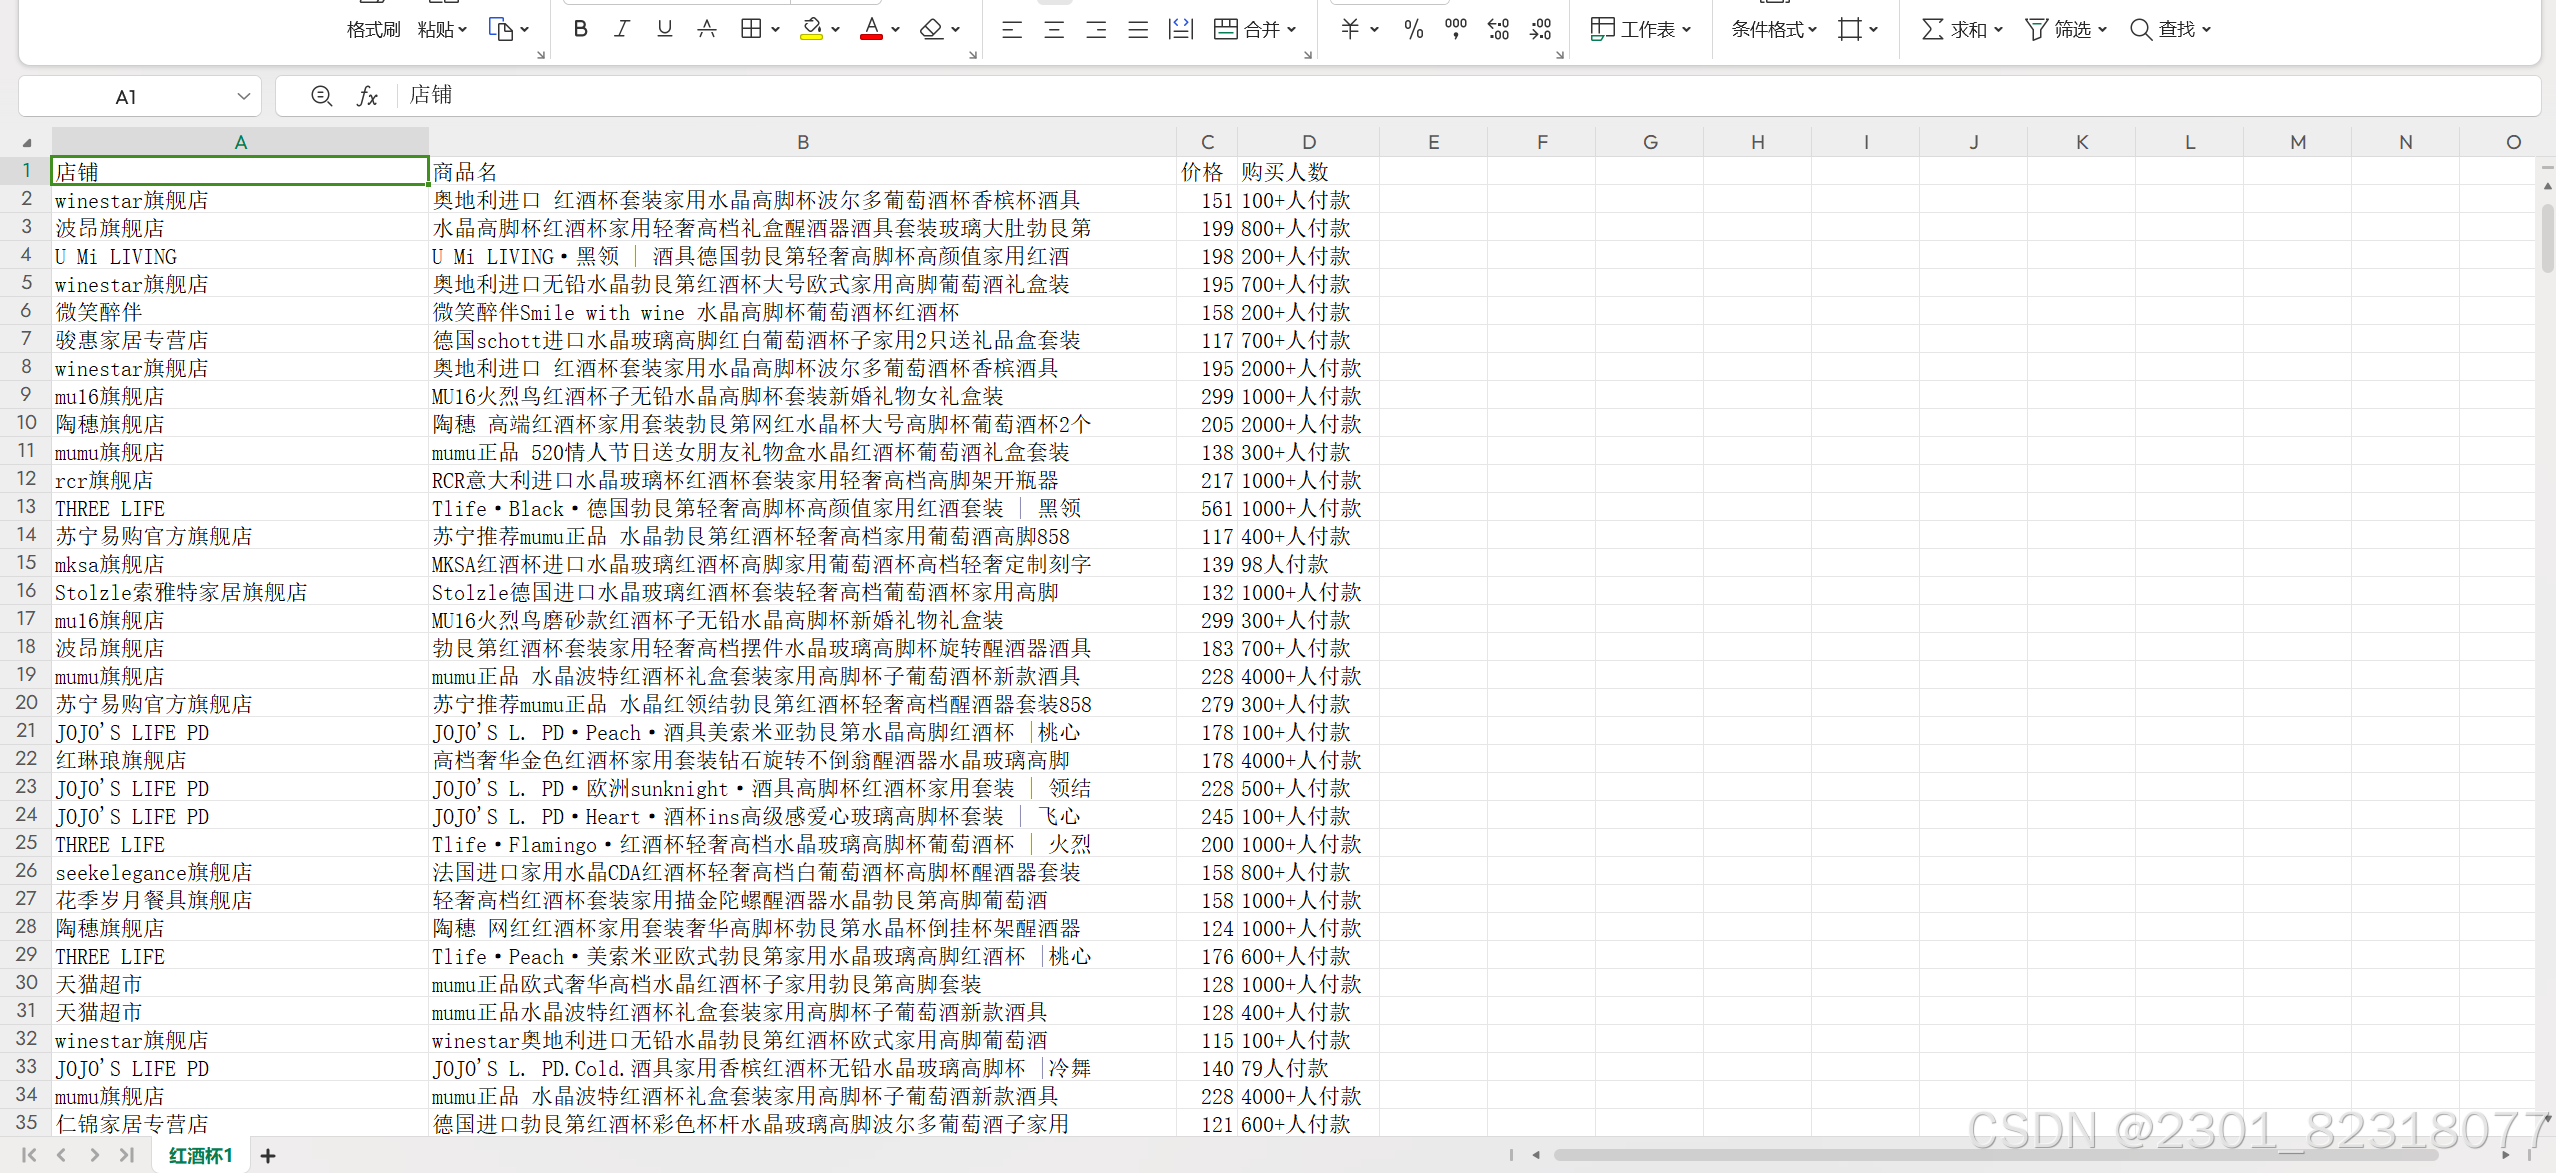Go to first sheet navigation arrow
2556x1173 pixels.
pos(29,1155)
